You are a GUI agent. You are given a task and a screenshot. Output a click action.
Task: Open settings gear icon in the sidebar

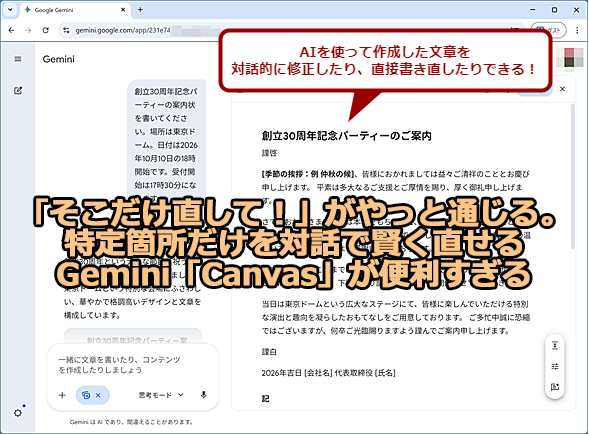pos(18,413)
